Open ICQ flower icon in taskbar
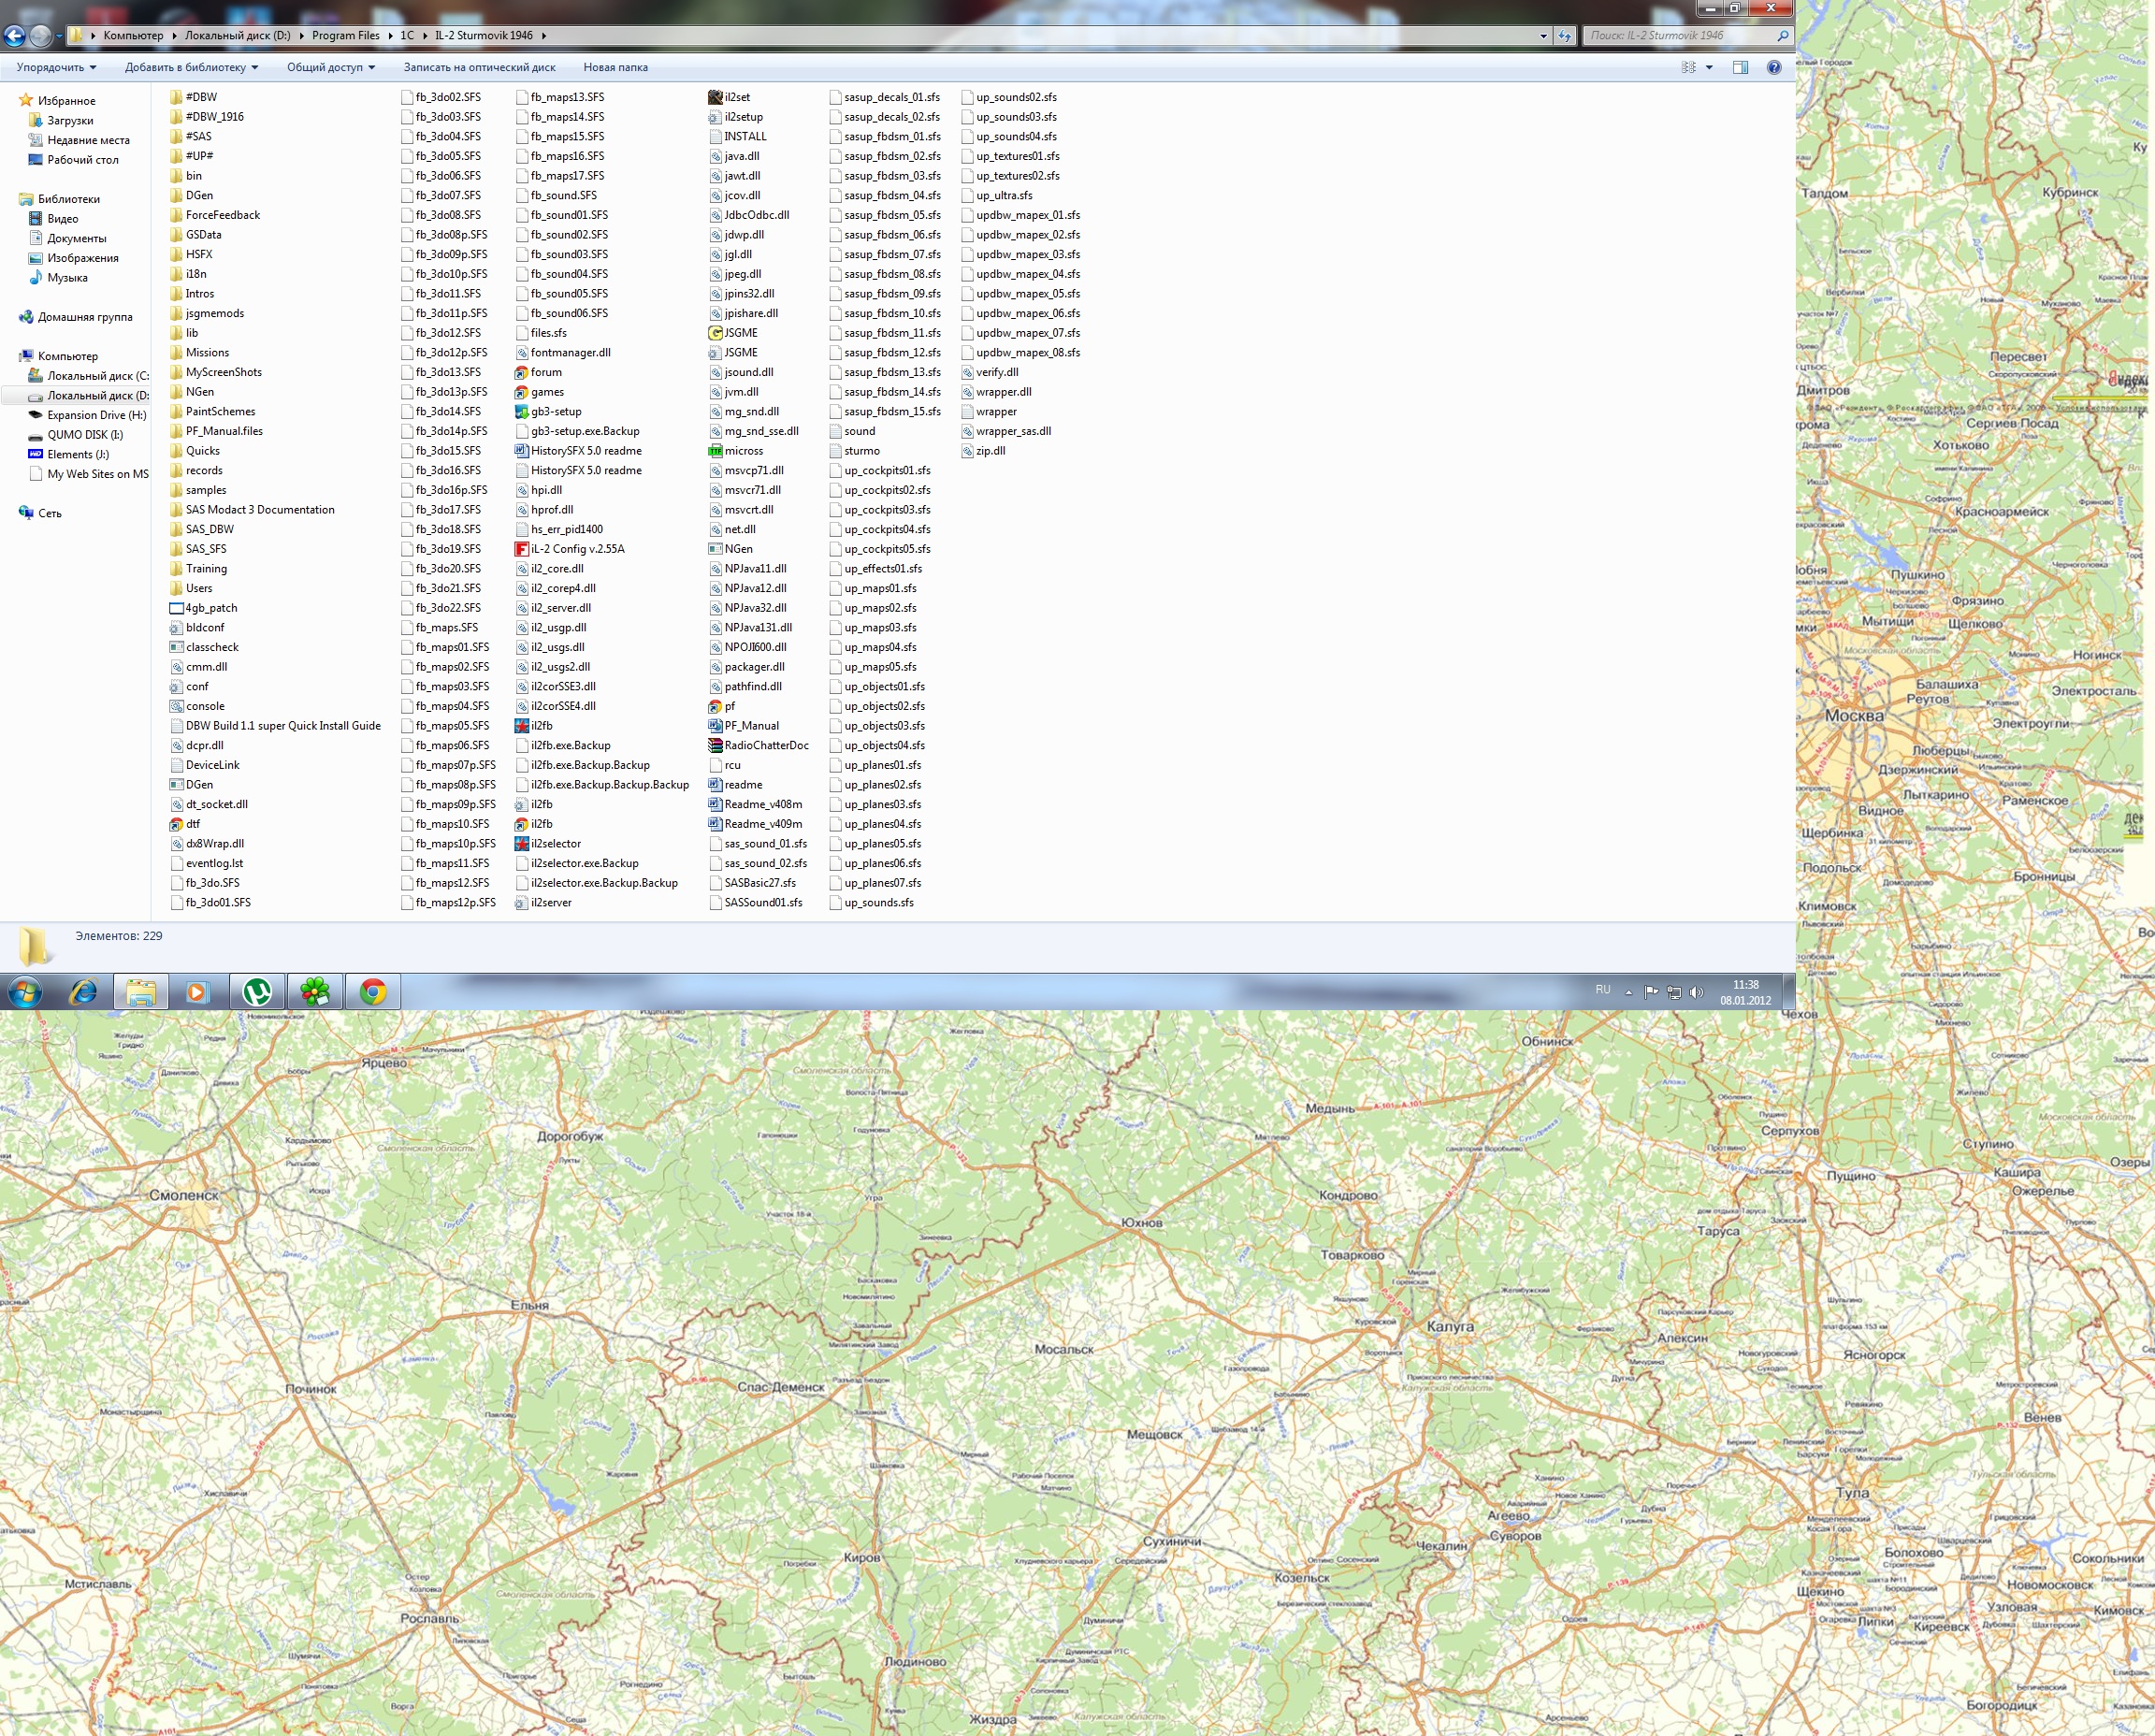The width and height of the screenshot is (2155, 1736). pyautogui.click(x=315, y=992)
